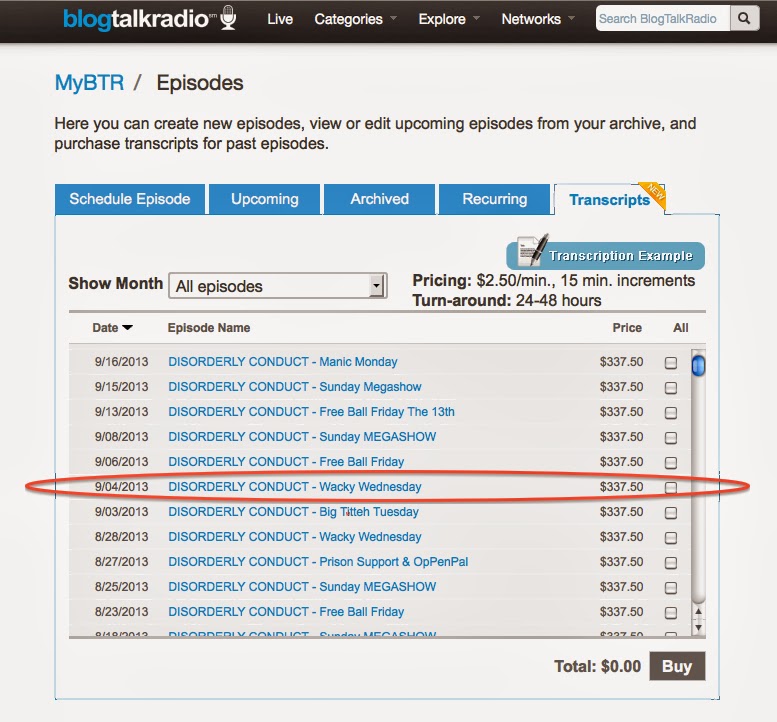Open the Big Titteh Tuesday episode
777x722 pixels.
[x=293, y=512]
